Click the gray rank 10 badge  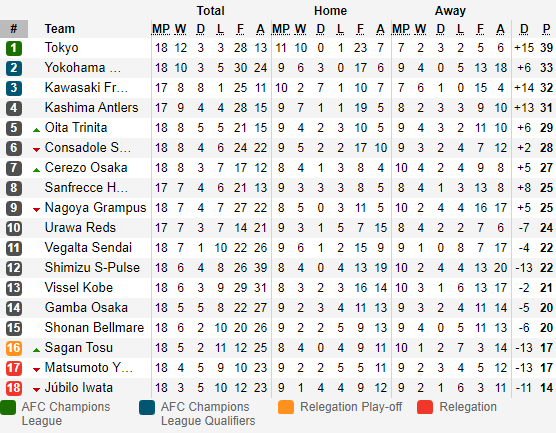pos(14,228)
